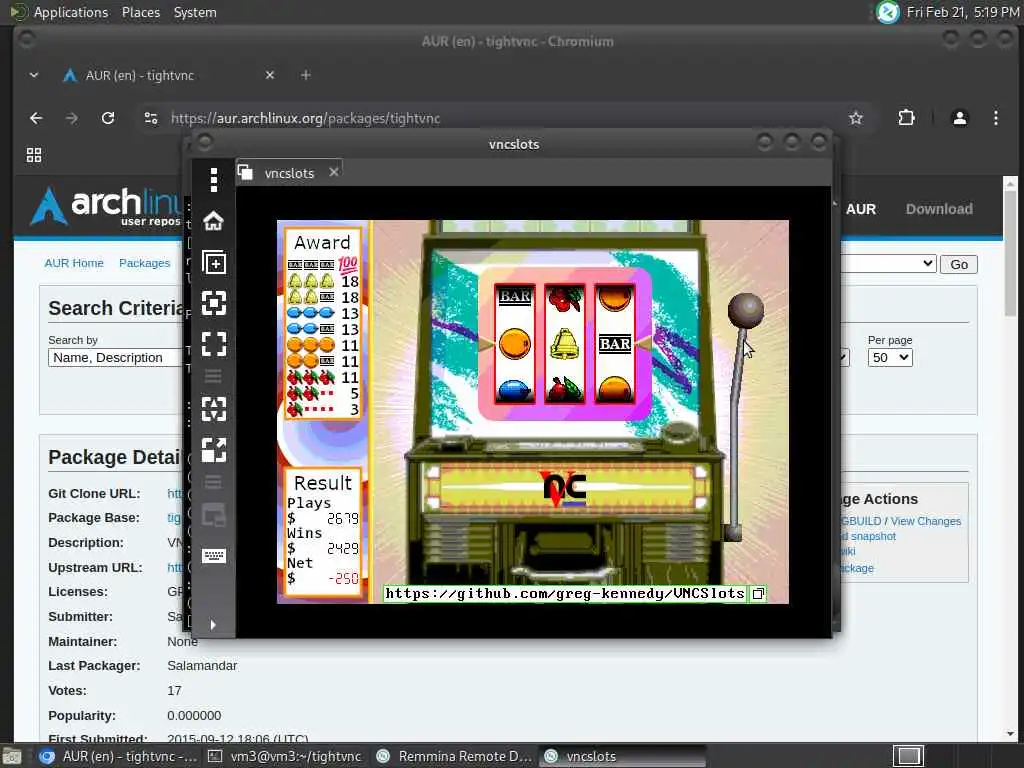
Task: Click the show desktop icon in taskbar
Action: point(11,756)
